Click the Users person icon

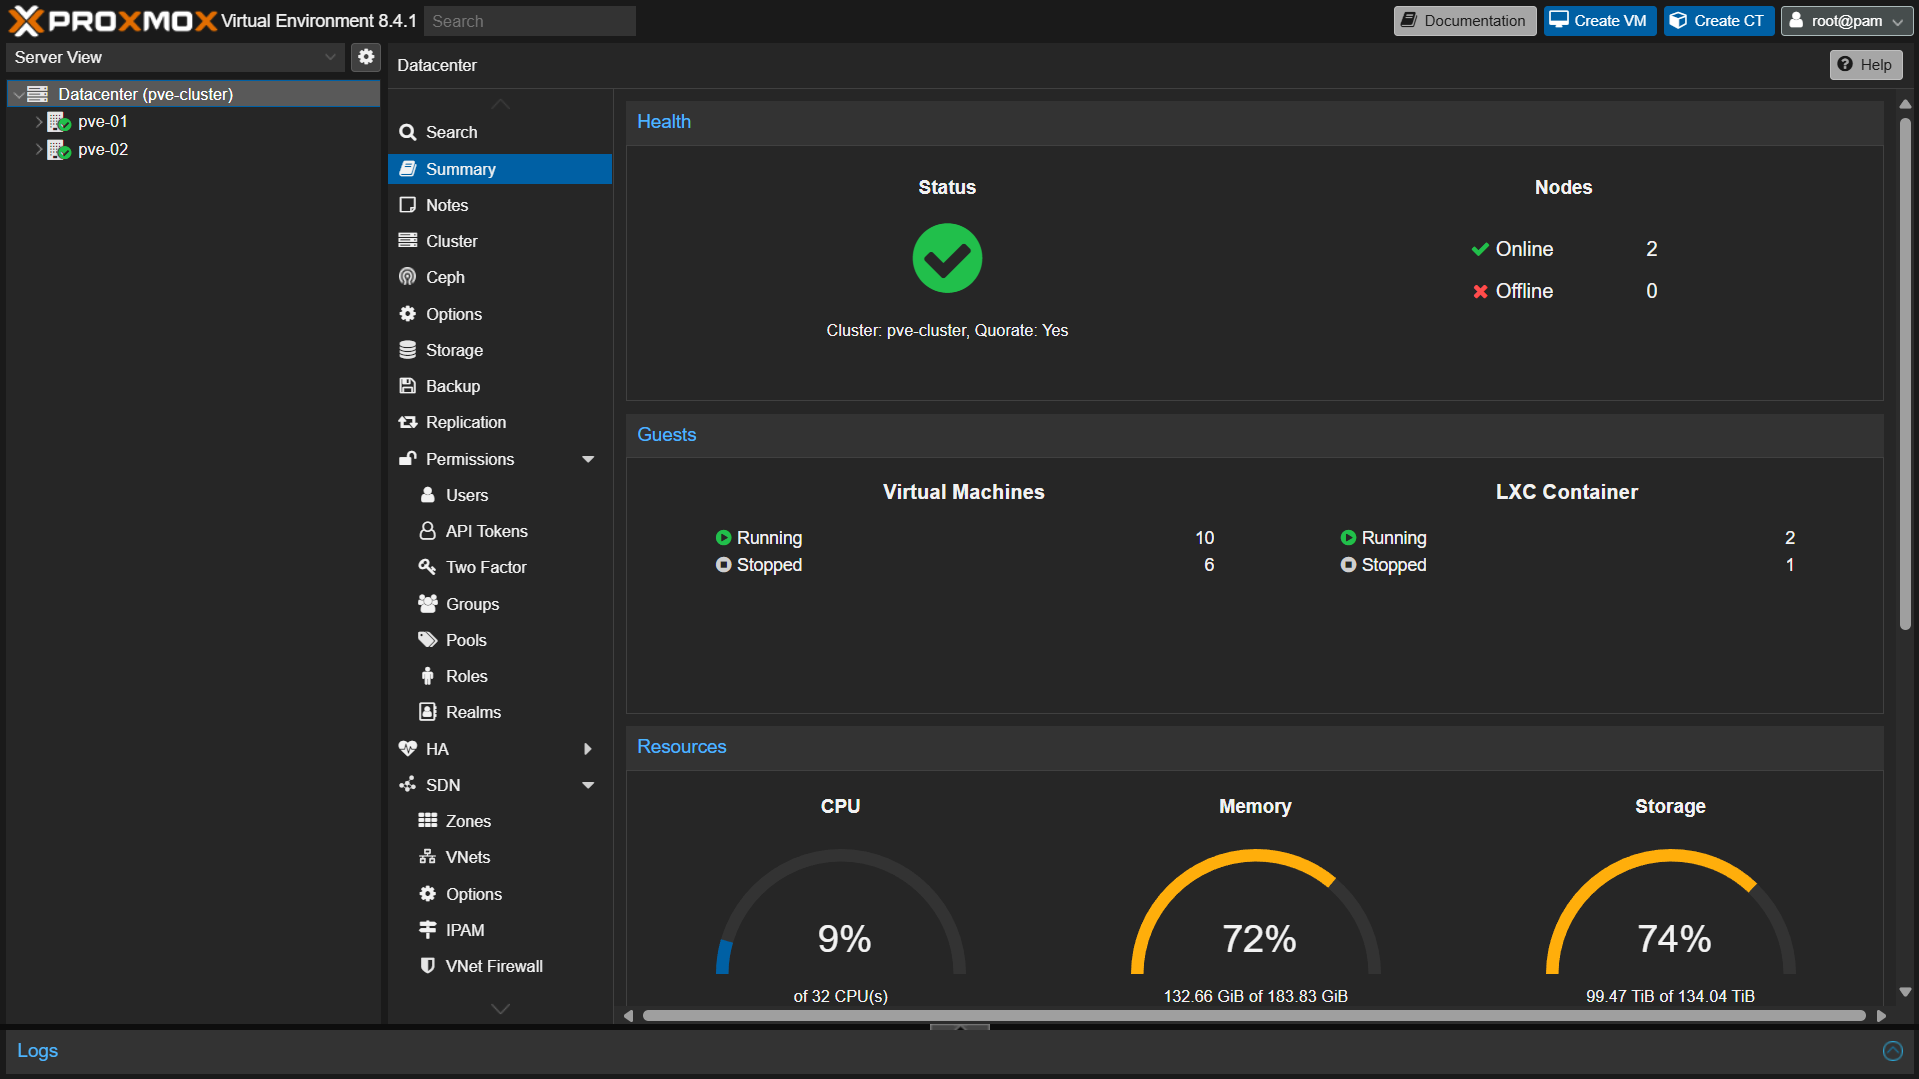(x=428, y=495)
